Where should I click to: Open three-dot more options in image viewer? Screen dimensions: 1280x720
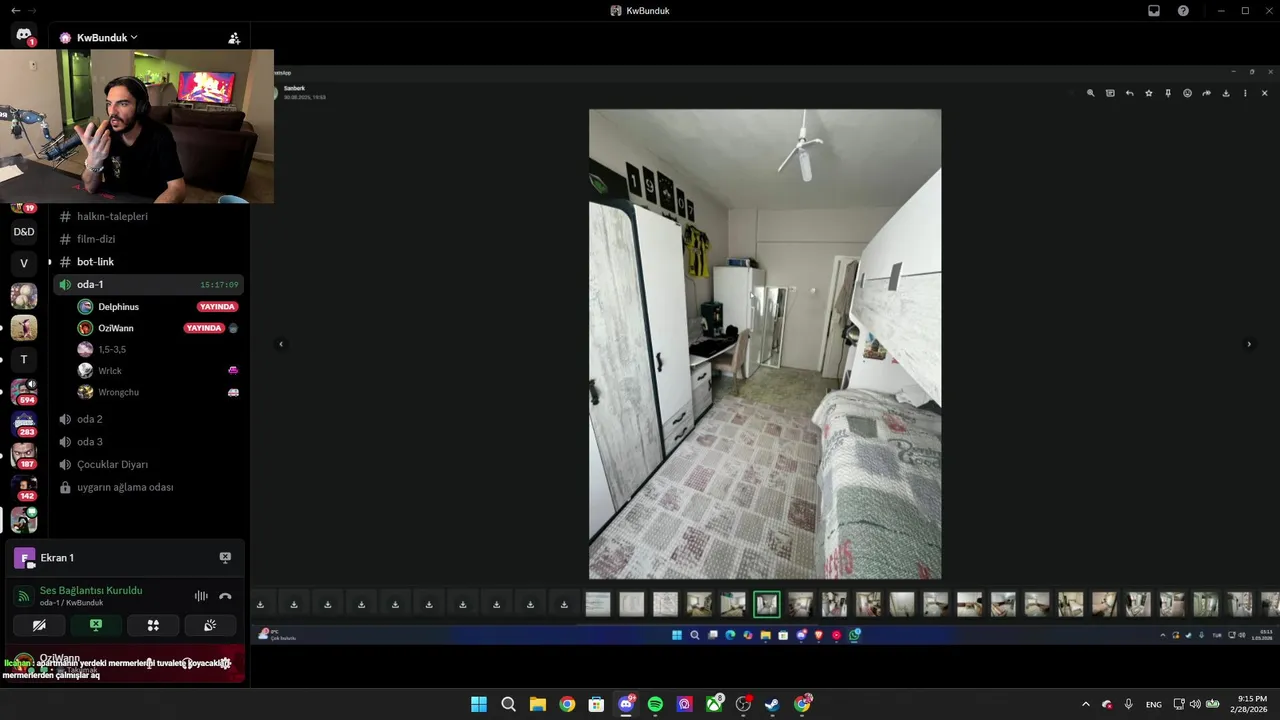coord(1245,93)
